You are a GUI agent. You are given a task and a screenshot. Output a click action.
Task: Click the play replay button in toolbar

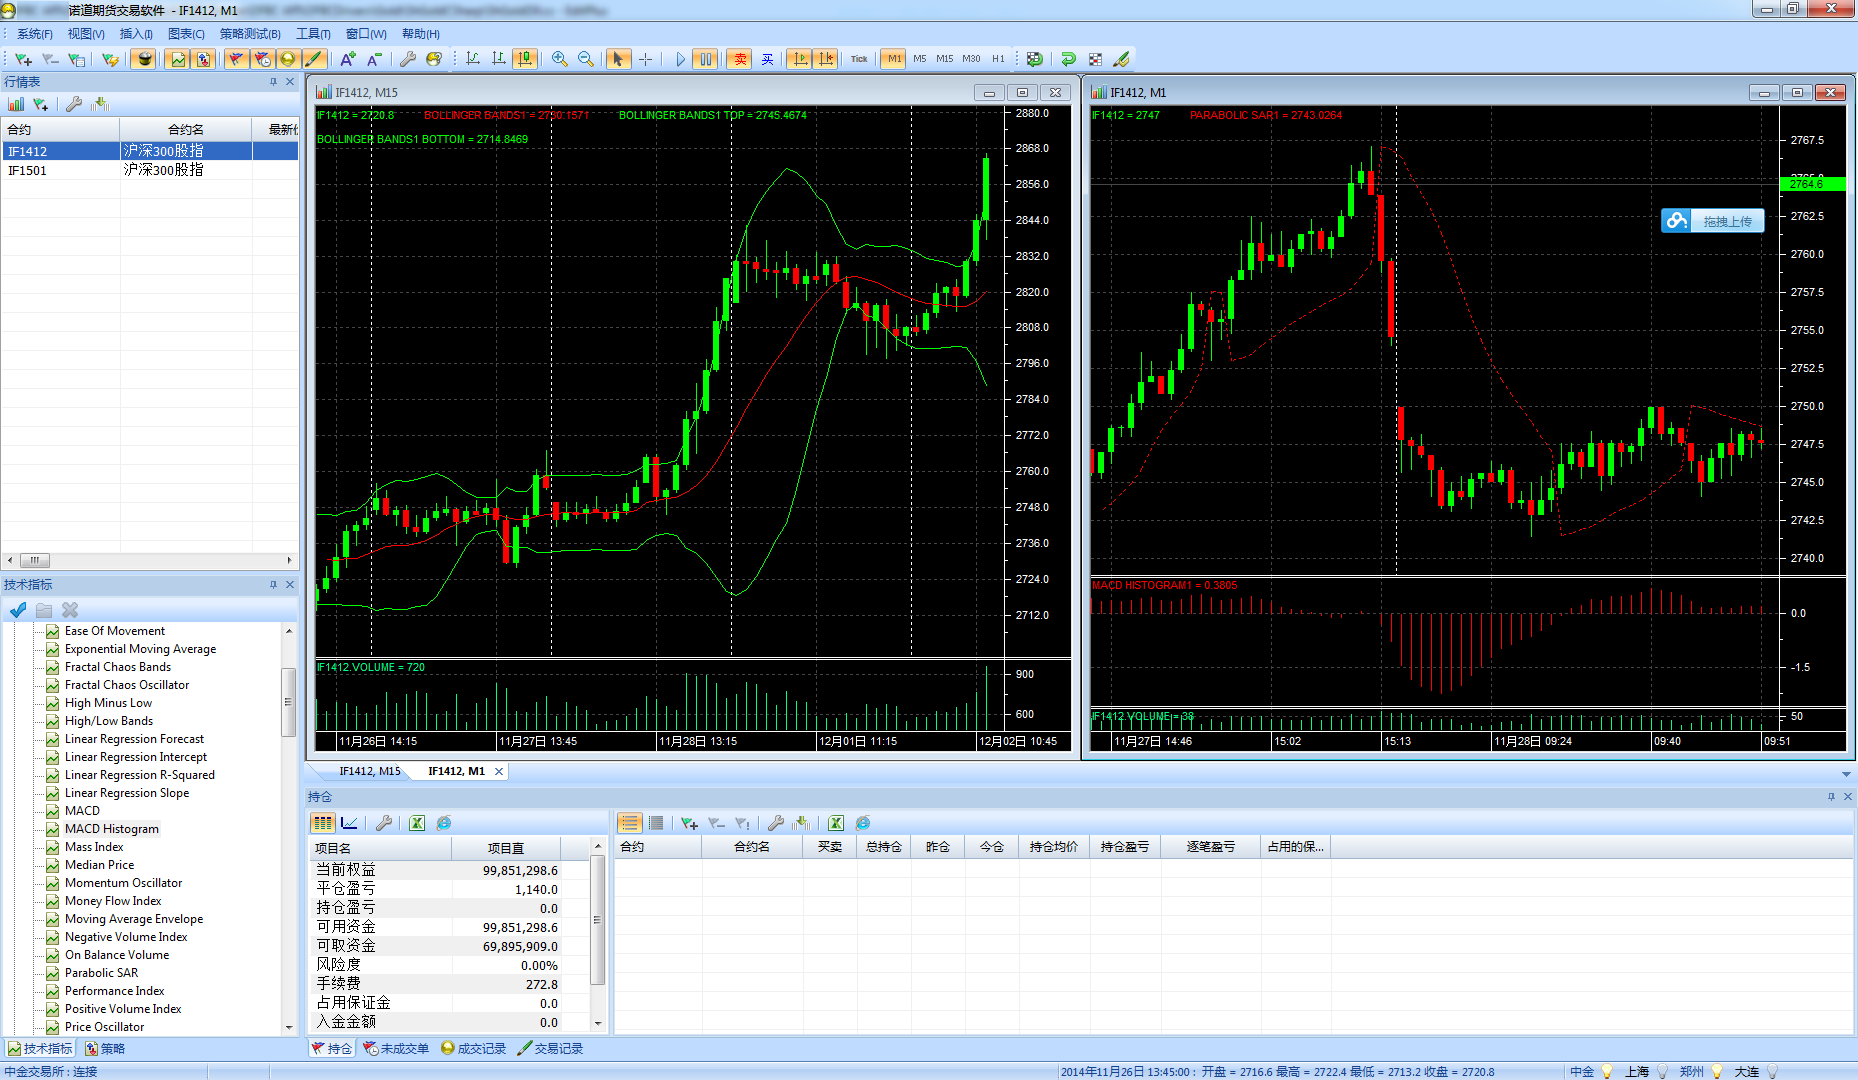(680, 59)
